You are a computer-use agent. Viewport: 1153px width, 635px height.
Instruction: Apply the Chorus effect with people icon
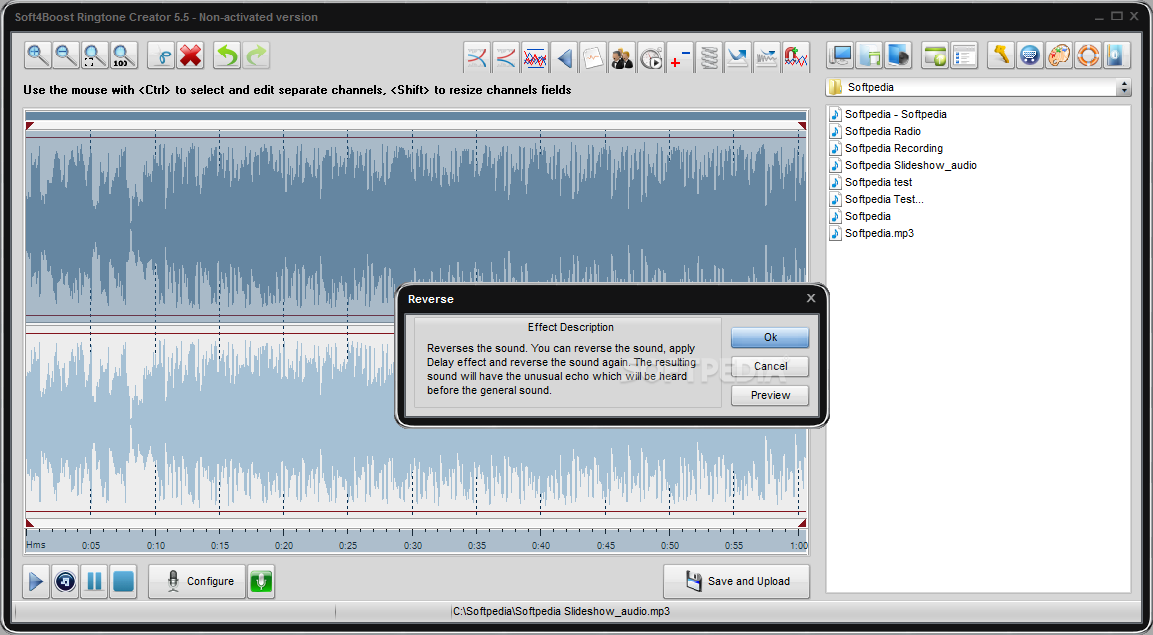coord(622,57)
